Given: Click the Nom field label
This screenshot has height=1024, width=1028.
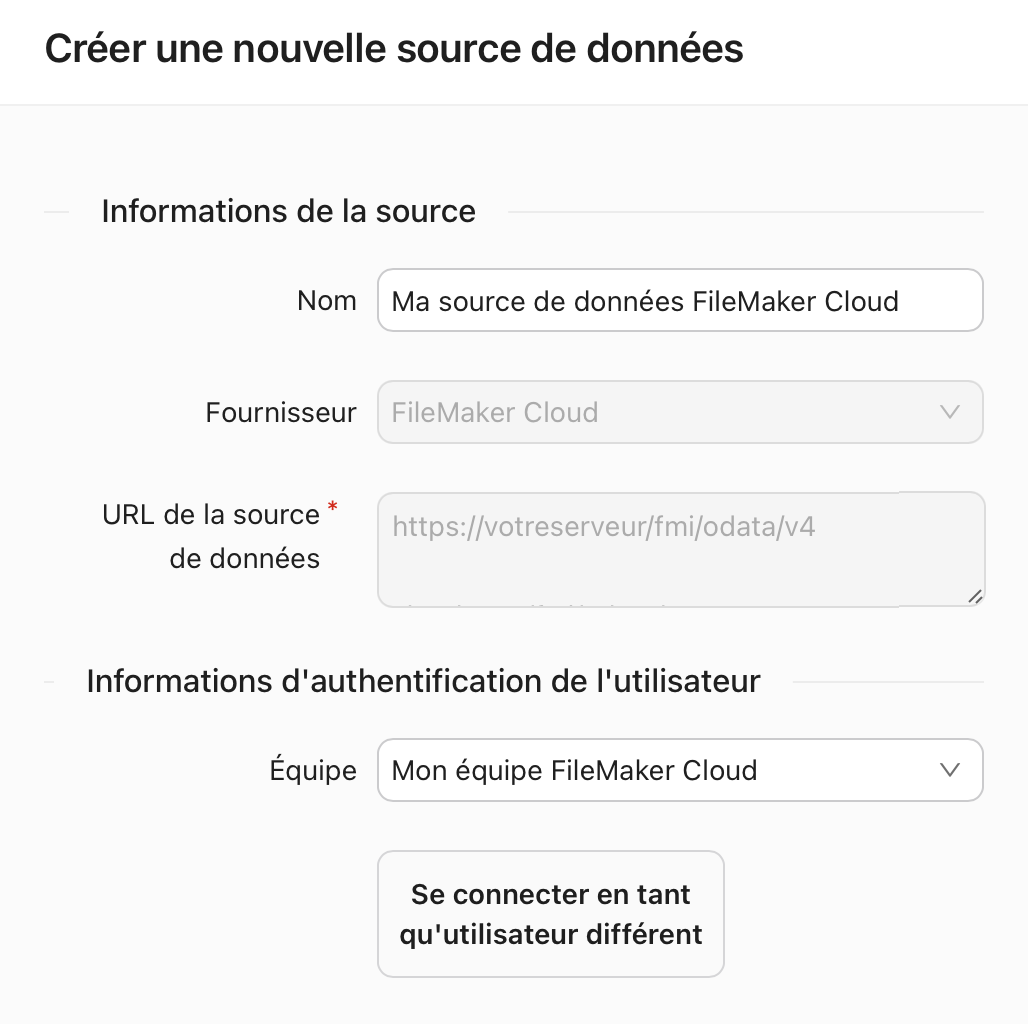Looking at the screenshot, I should [327, 300].
